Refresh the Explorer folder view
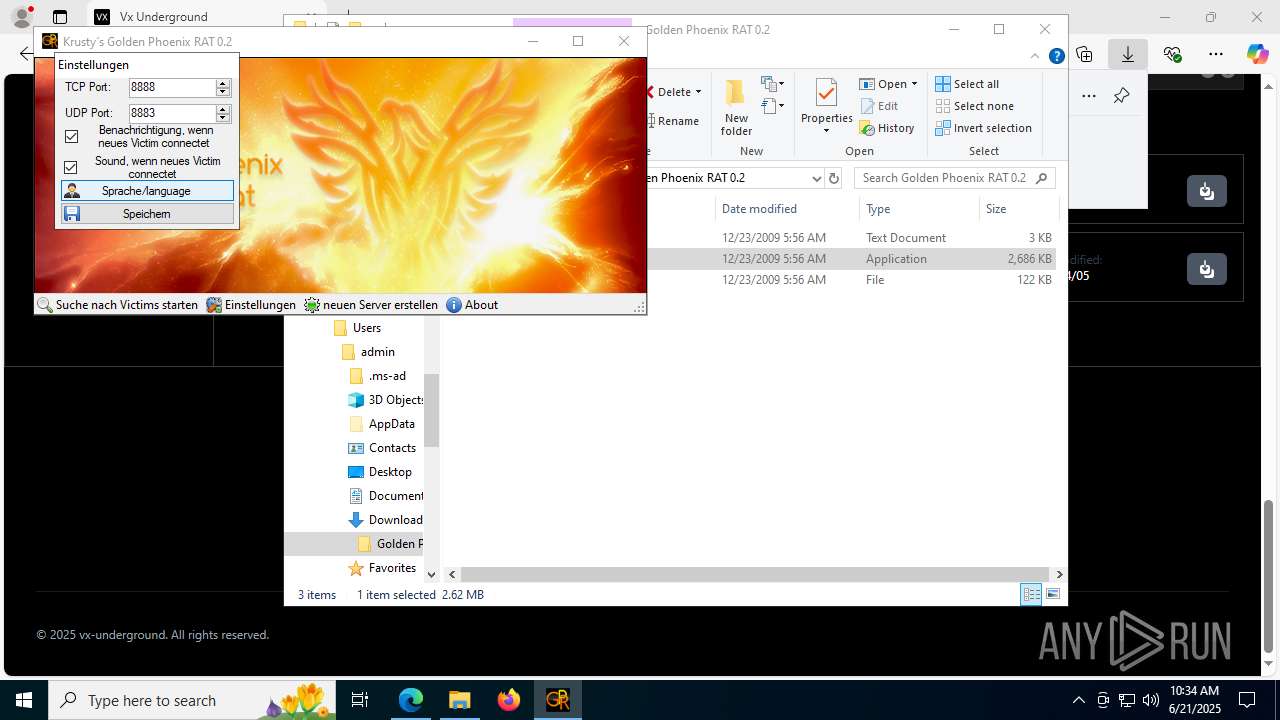Screen dimensions: 1280x720 tap(834, 178)
